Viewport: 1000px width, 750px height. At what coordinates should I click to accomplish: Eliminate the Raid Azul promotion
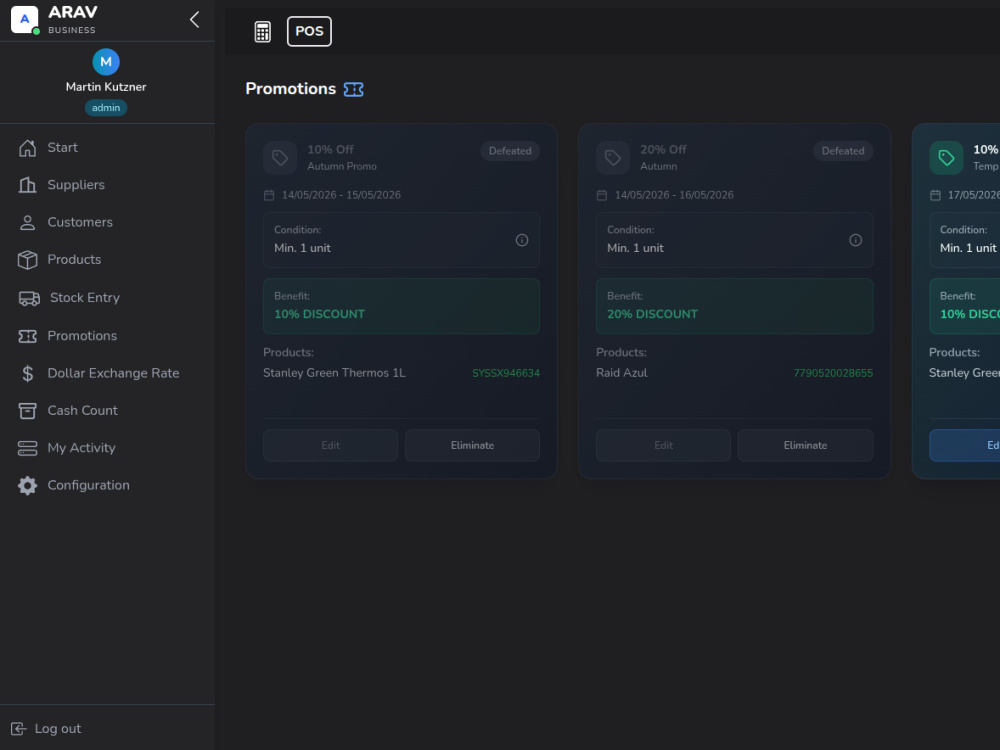[x=805, y=445]
